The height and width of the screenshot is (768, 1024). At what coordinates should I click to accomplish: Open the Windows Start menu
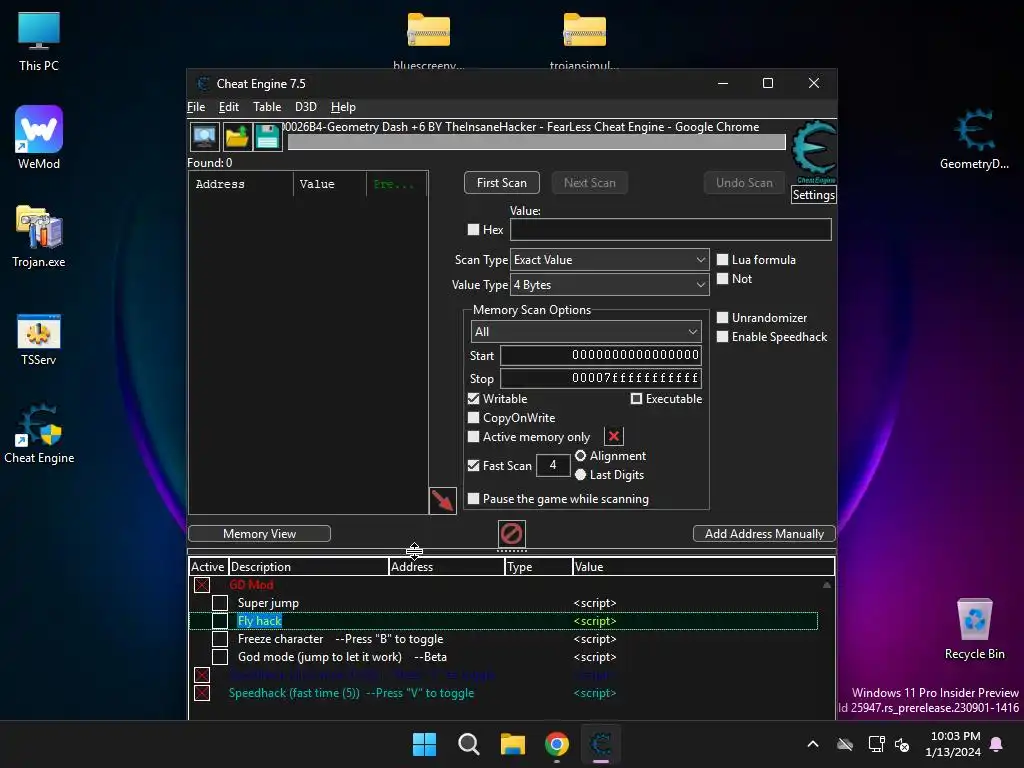coord(424,744)
